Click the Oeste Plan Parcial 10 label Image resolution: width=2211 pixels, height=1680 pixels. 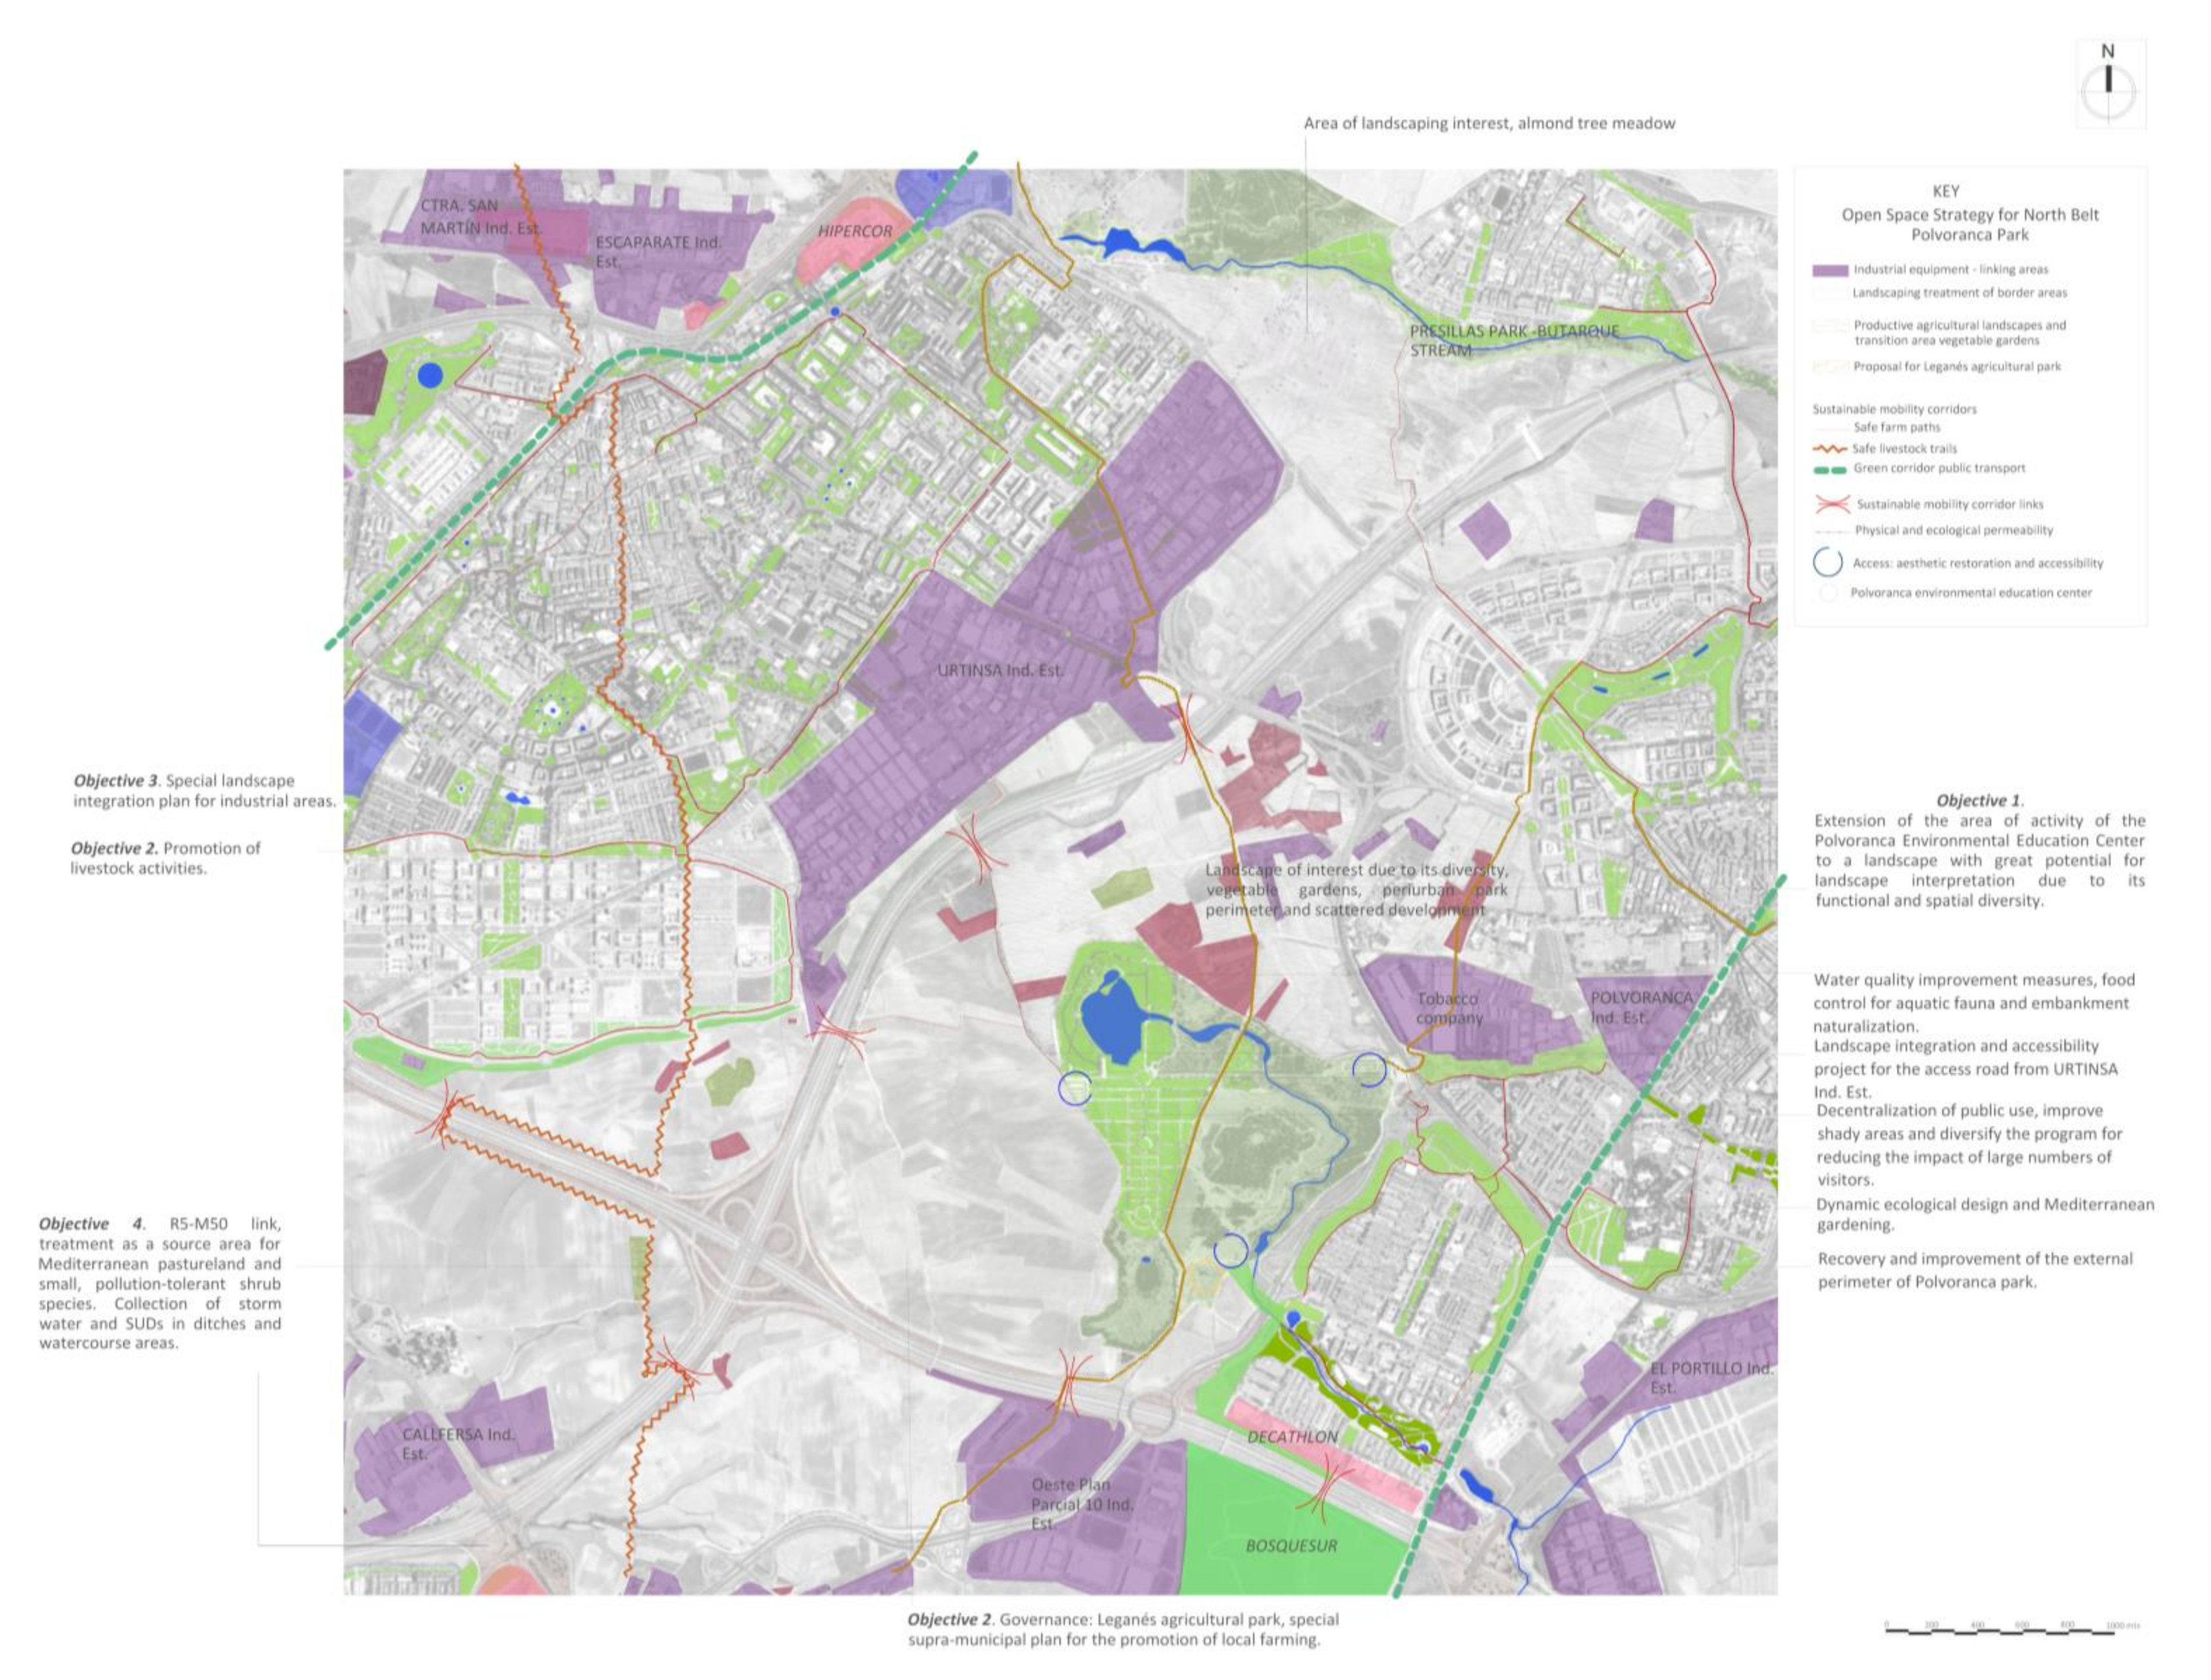(1081, 1504)
